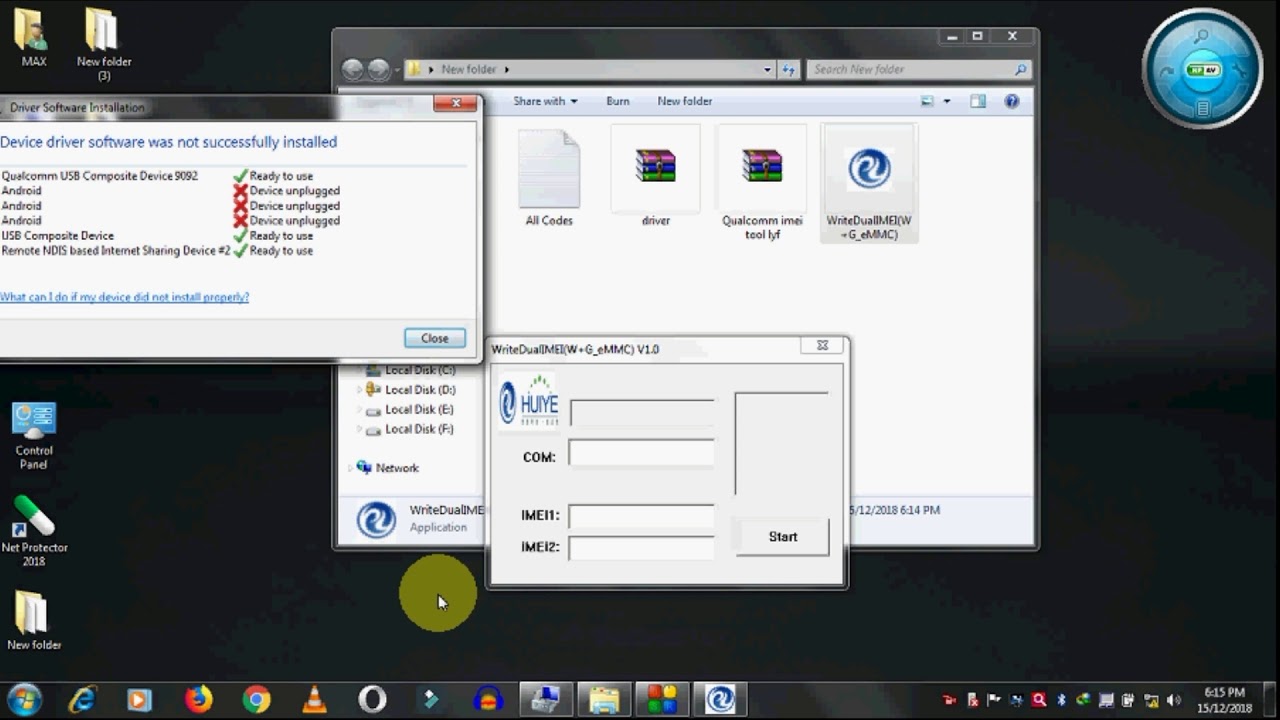The width and height of the screenshot is (1280, 720).
Task: Open the Qualcomm imei tool lyf archive
Action: tap(762, 183)
